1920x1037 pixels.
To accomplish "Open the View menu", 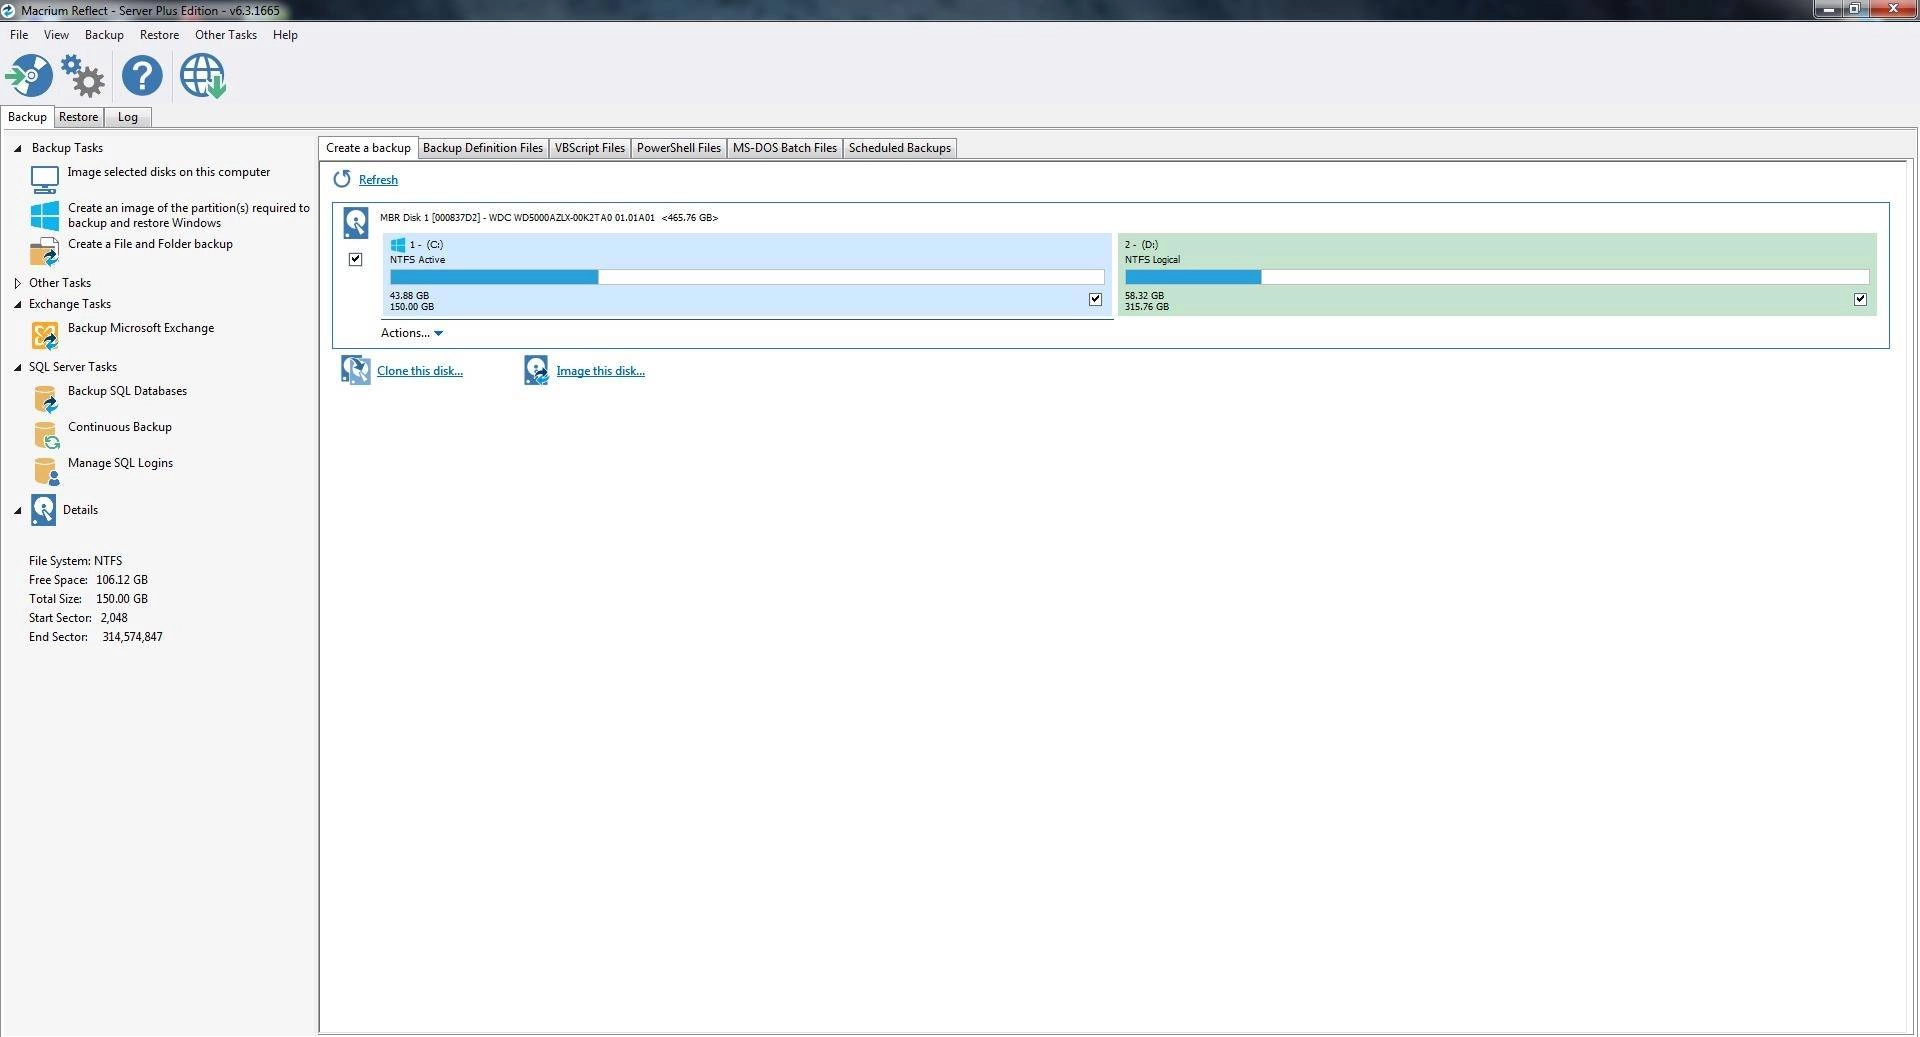I will pos(56,35).
